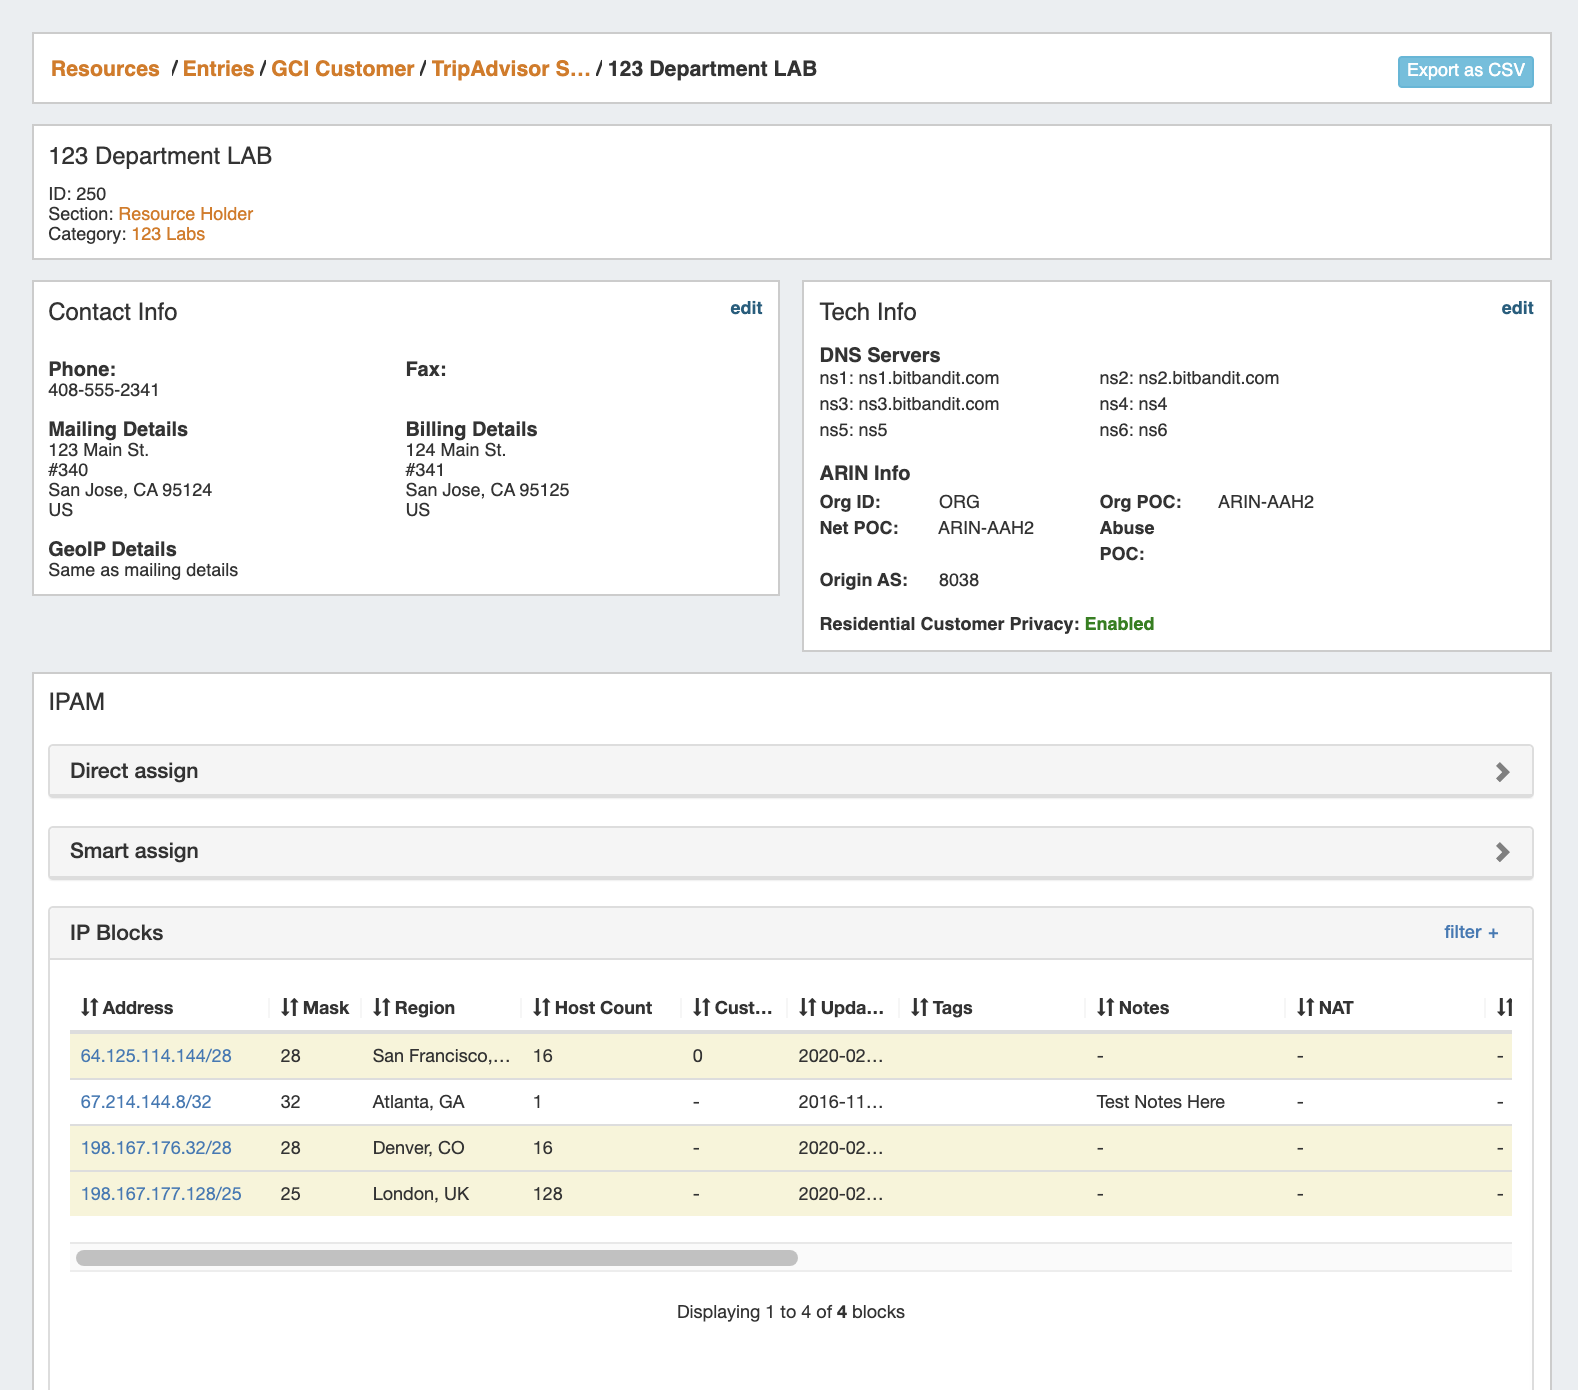Click the IP Blocks horizontal scrollbar

(x=437, y=1258)
